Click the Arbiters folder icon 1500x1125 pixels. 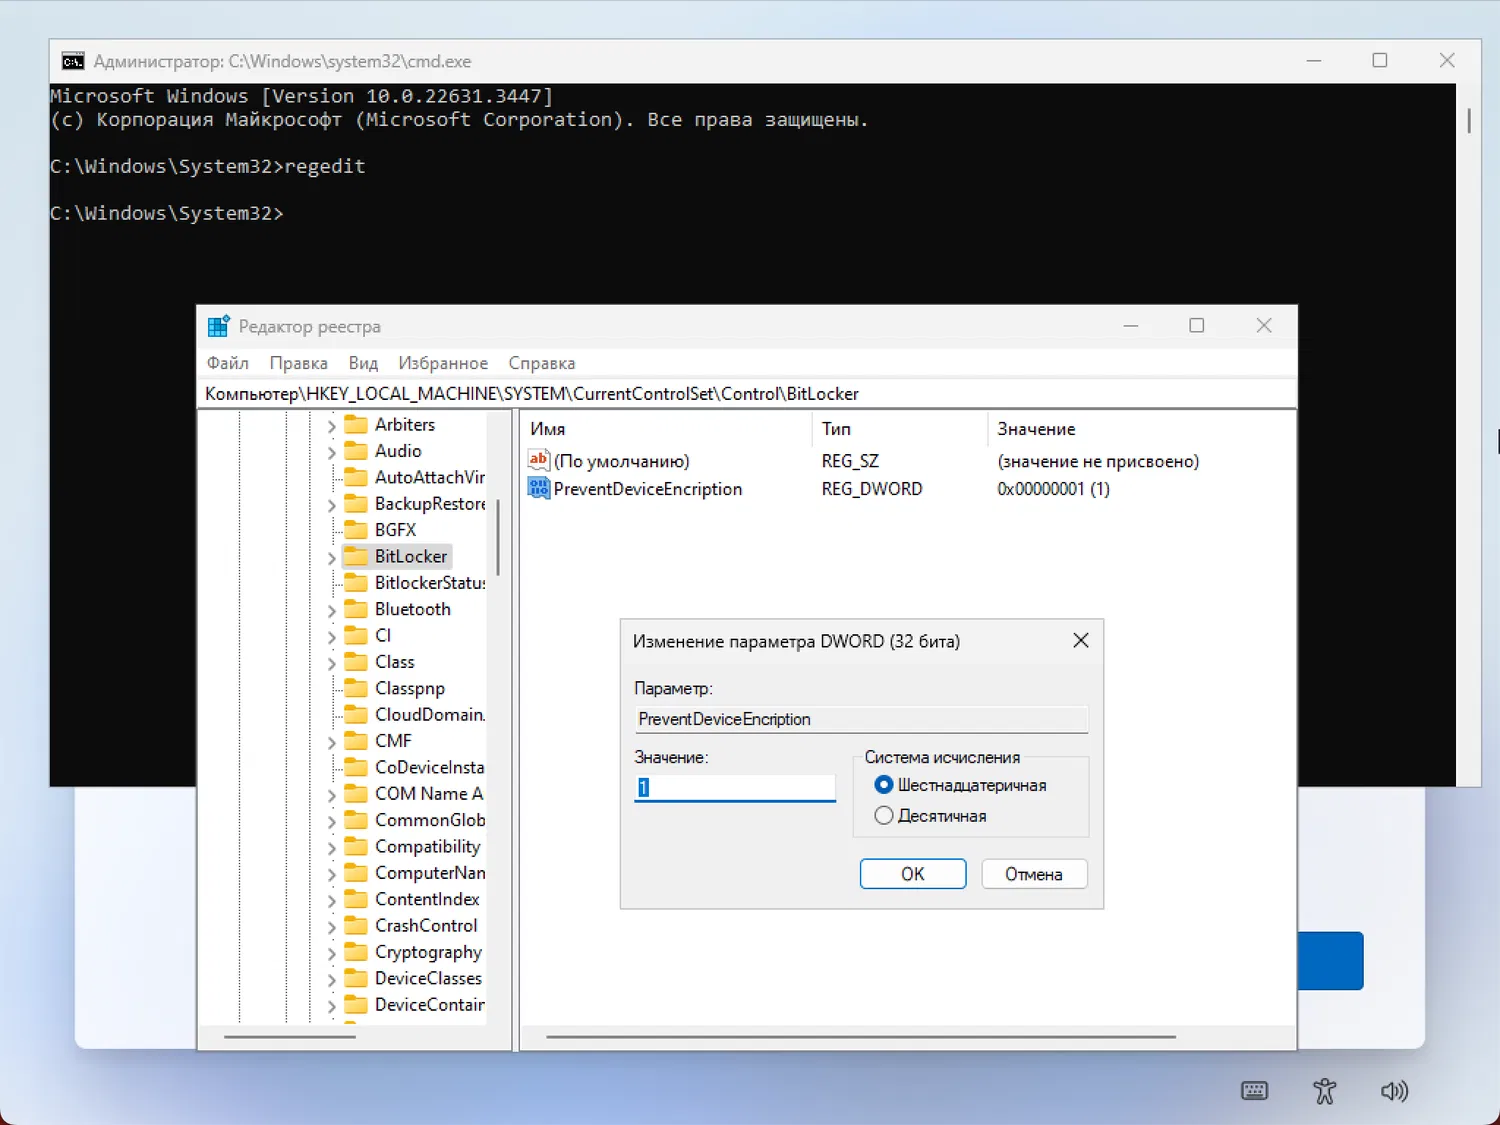[x=356, y=424]
